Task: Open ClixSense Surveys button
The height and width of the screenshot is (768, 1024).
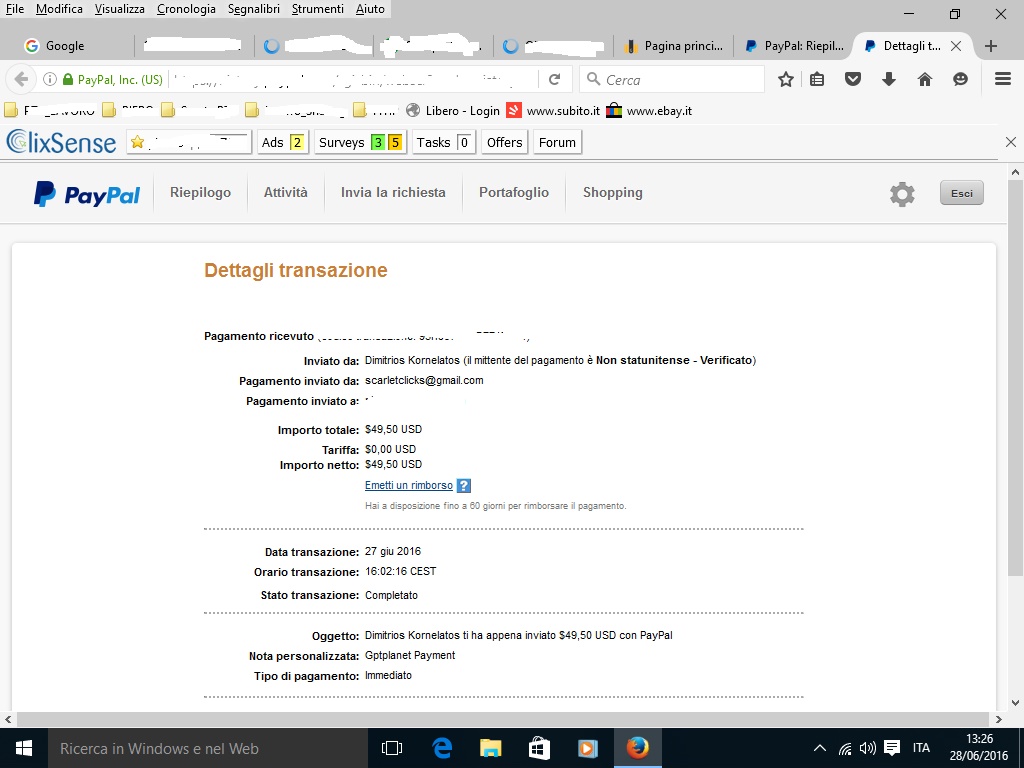Action: coord(360,142)
